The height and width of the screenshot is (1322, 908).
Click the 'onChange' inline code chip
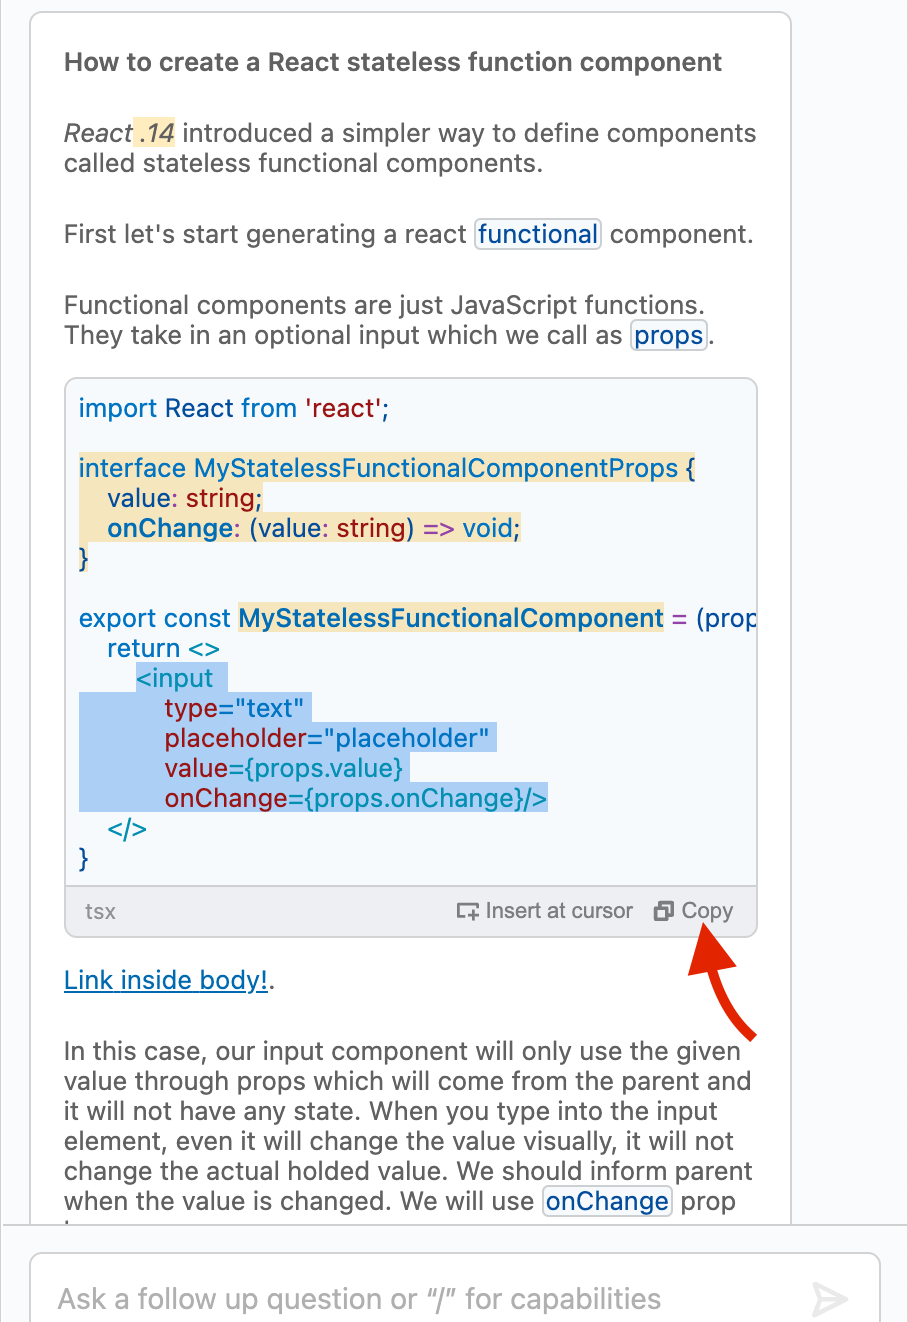click(x=607, y=1201)
